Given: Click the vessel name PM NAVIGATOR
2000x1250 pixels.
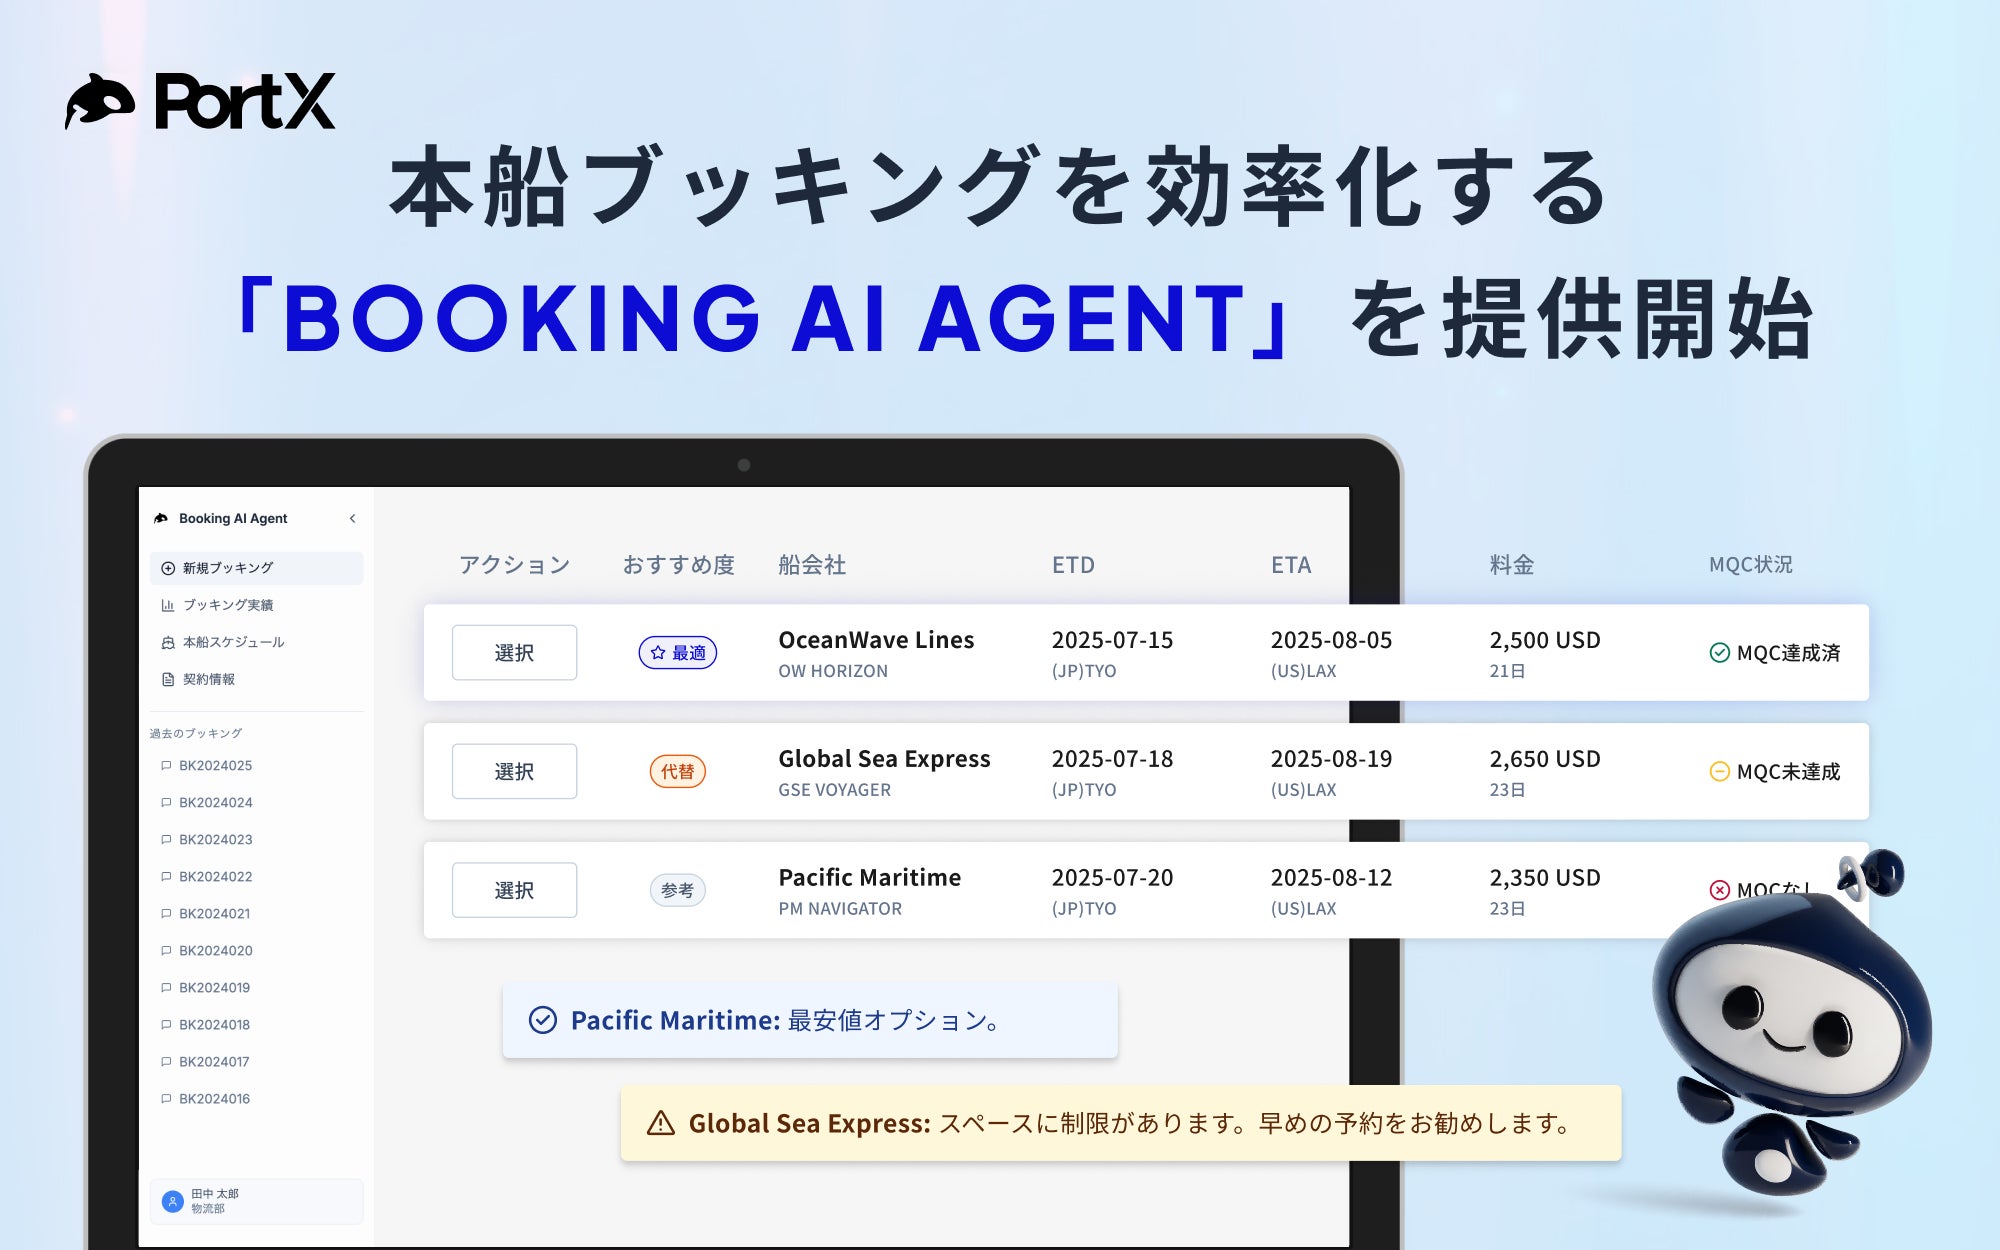Looking at the screenshot, I should (840, 909).
